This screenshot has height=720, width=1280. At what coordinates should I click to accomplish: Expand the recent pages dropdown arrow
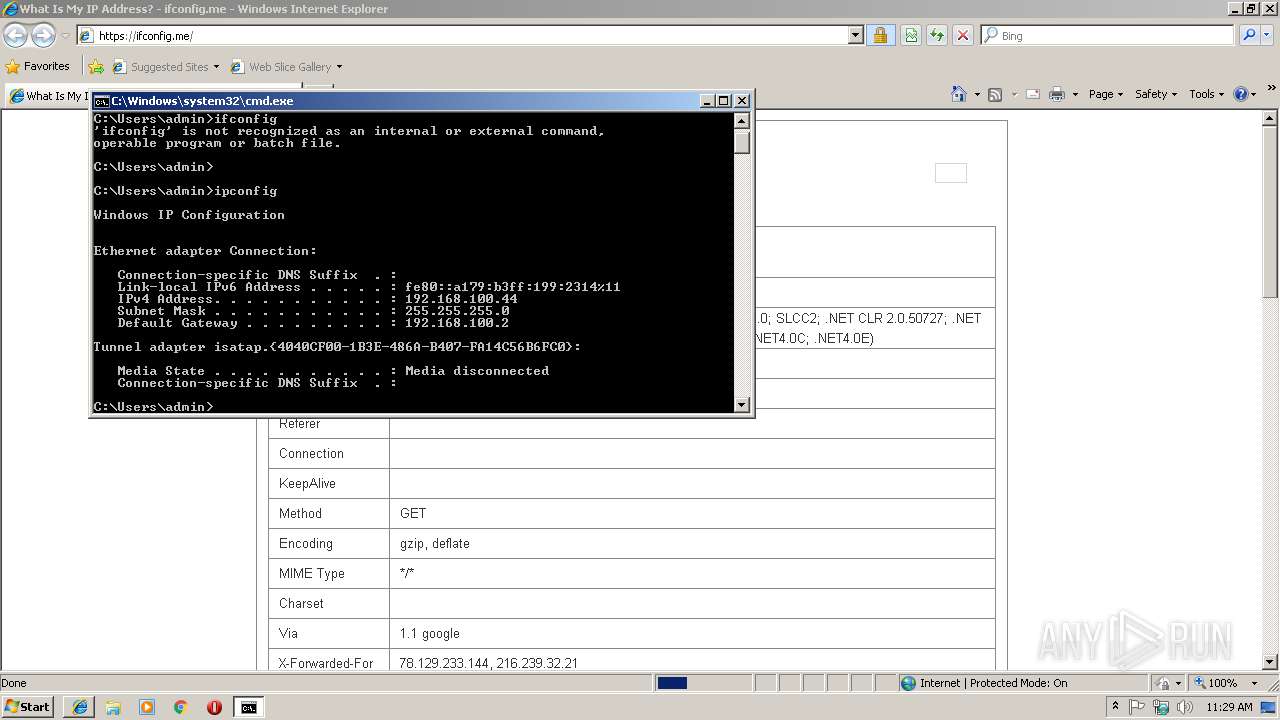tap(65, 36)
